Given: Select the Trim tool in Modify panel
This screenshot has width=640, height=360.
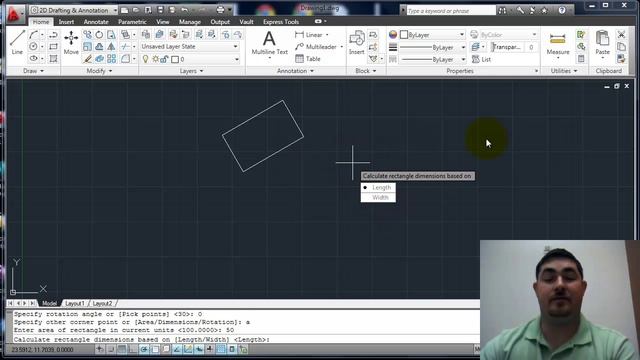Looking at the screenshot, I should (x=125, y=47).
